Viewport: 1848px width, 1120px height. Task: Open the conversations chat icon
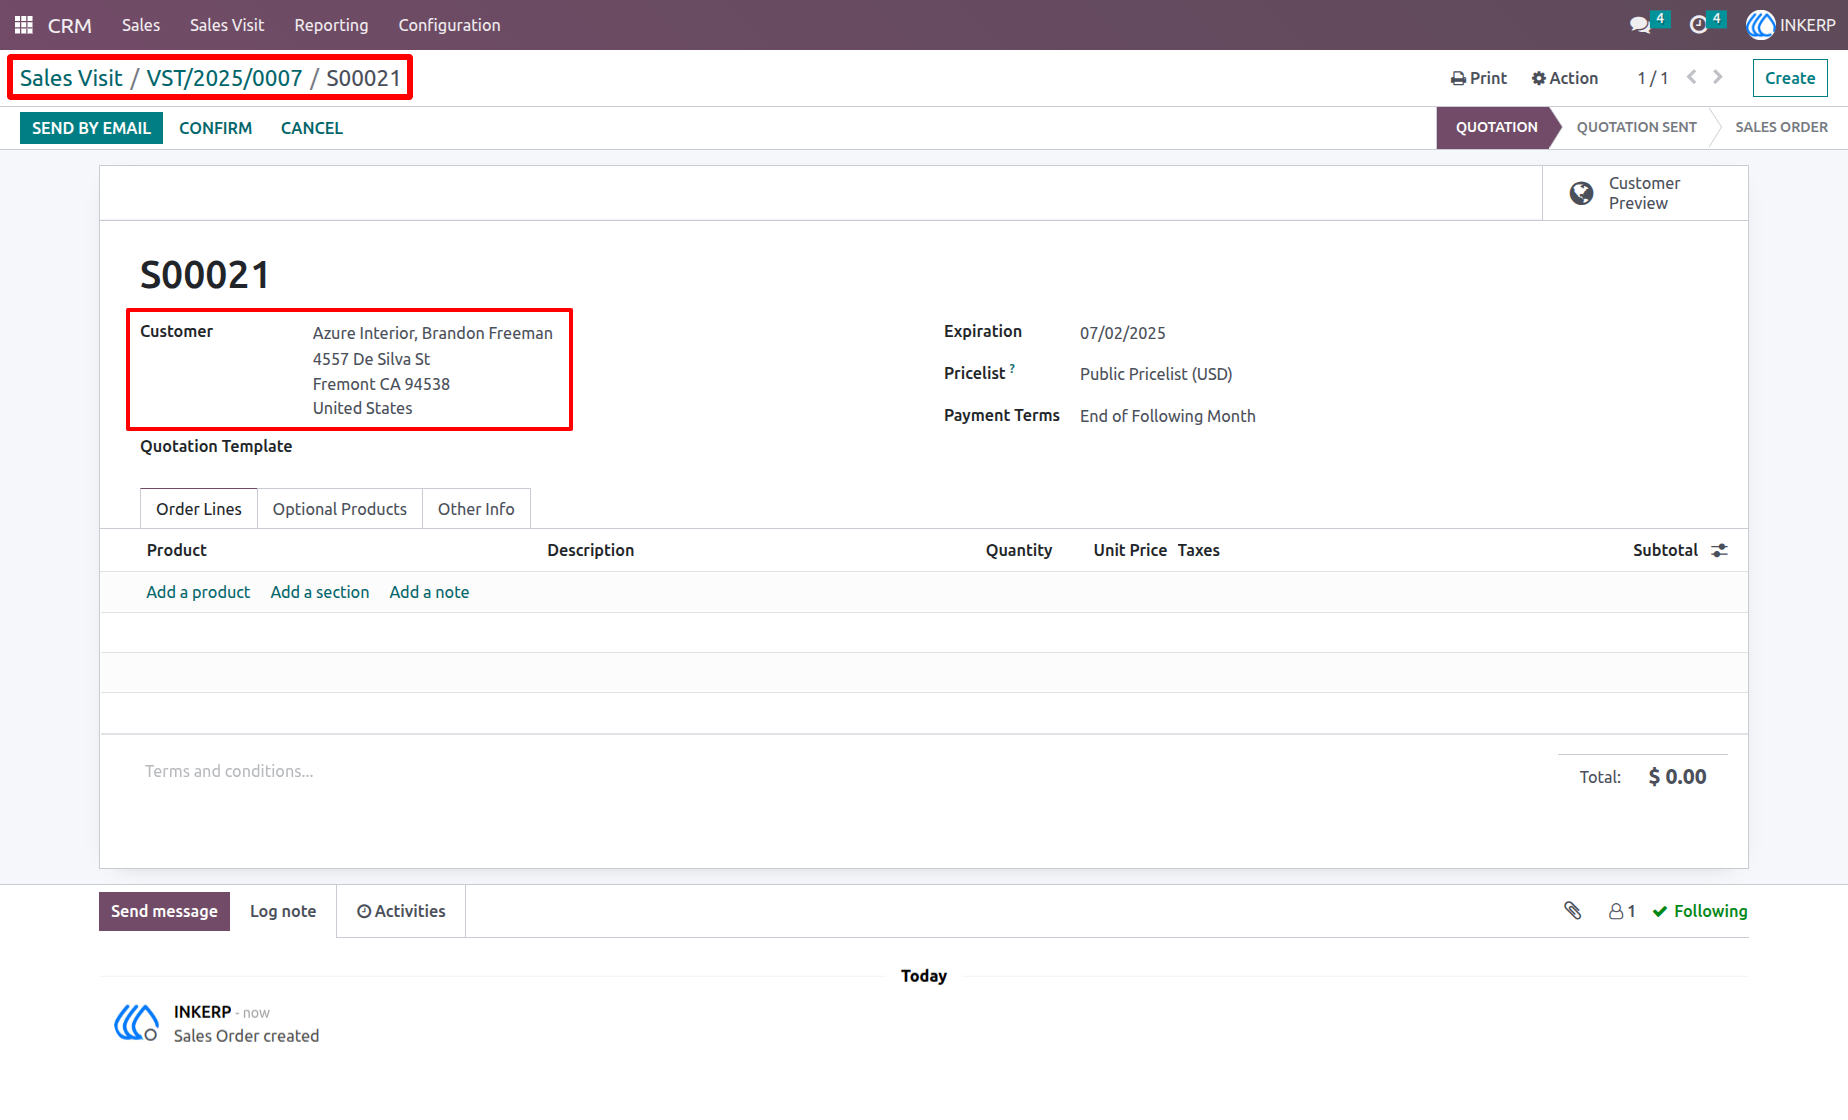click(1640, 25)
